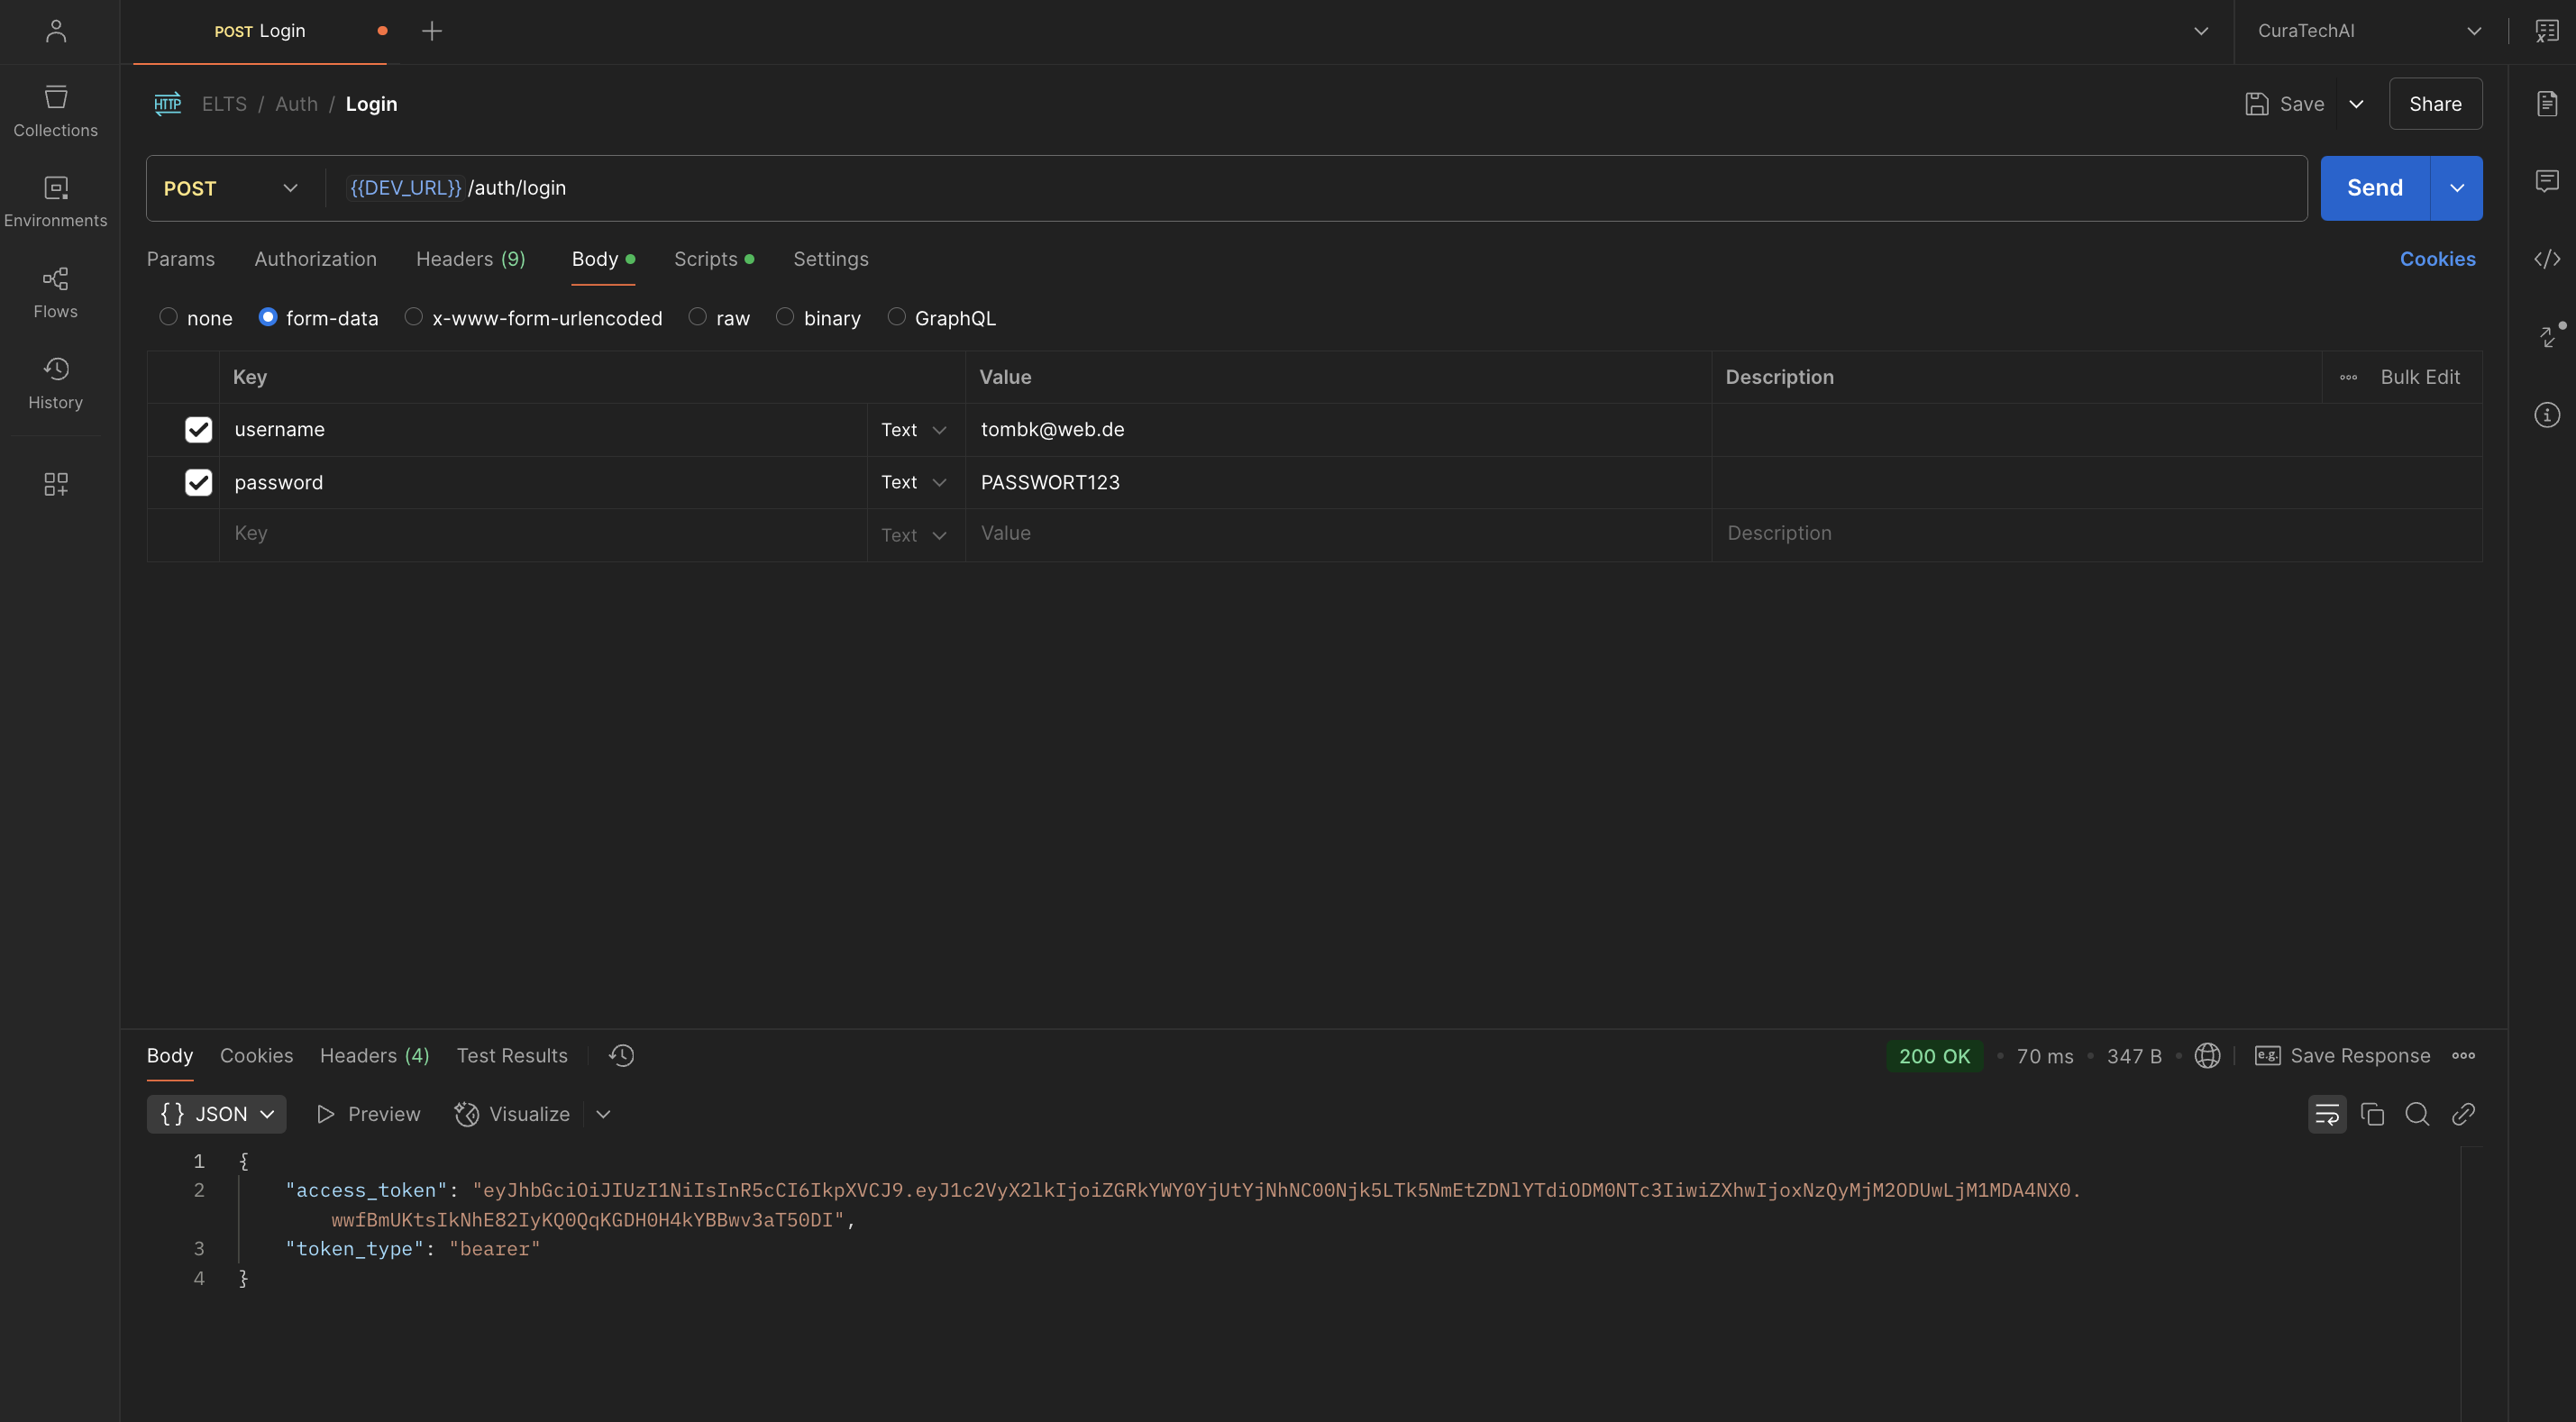
Task: Click Bulk Edit
Action: point(2420,378)
